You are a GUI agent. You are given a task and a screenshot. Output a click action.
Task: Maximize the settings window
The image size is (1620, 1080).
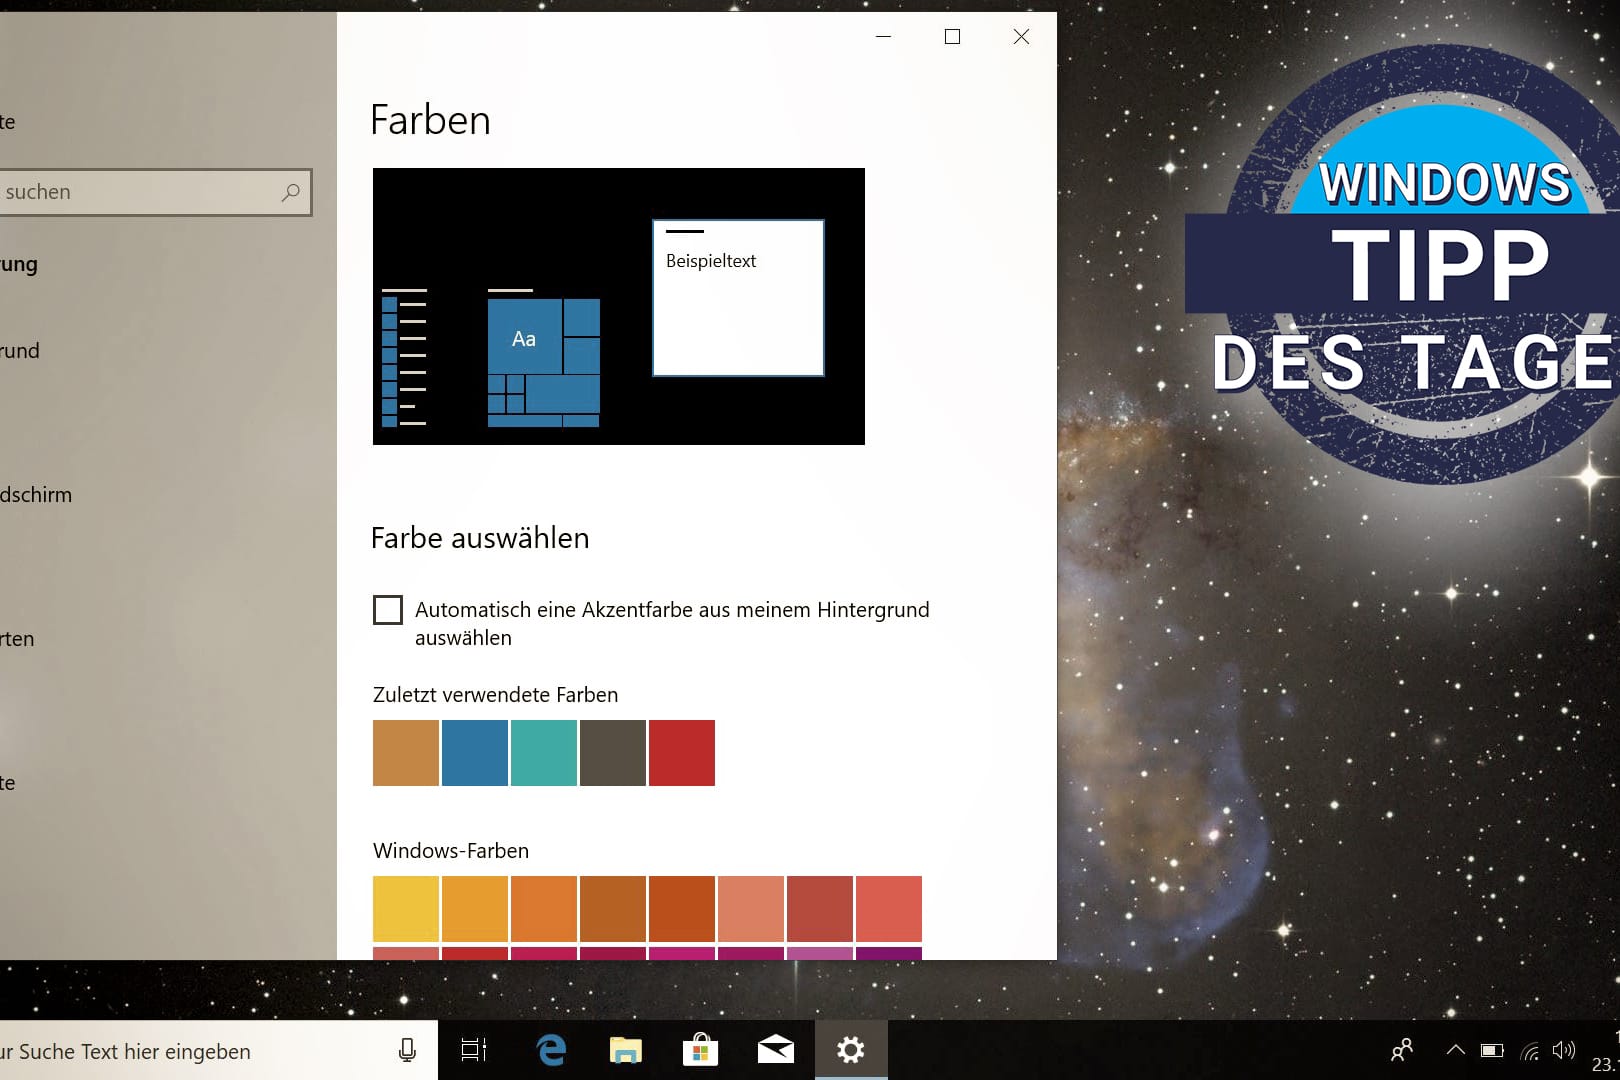(x=952, y=37)
